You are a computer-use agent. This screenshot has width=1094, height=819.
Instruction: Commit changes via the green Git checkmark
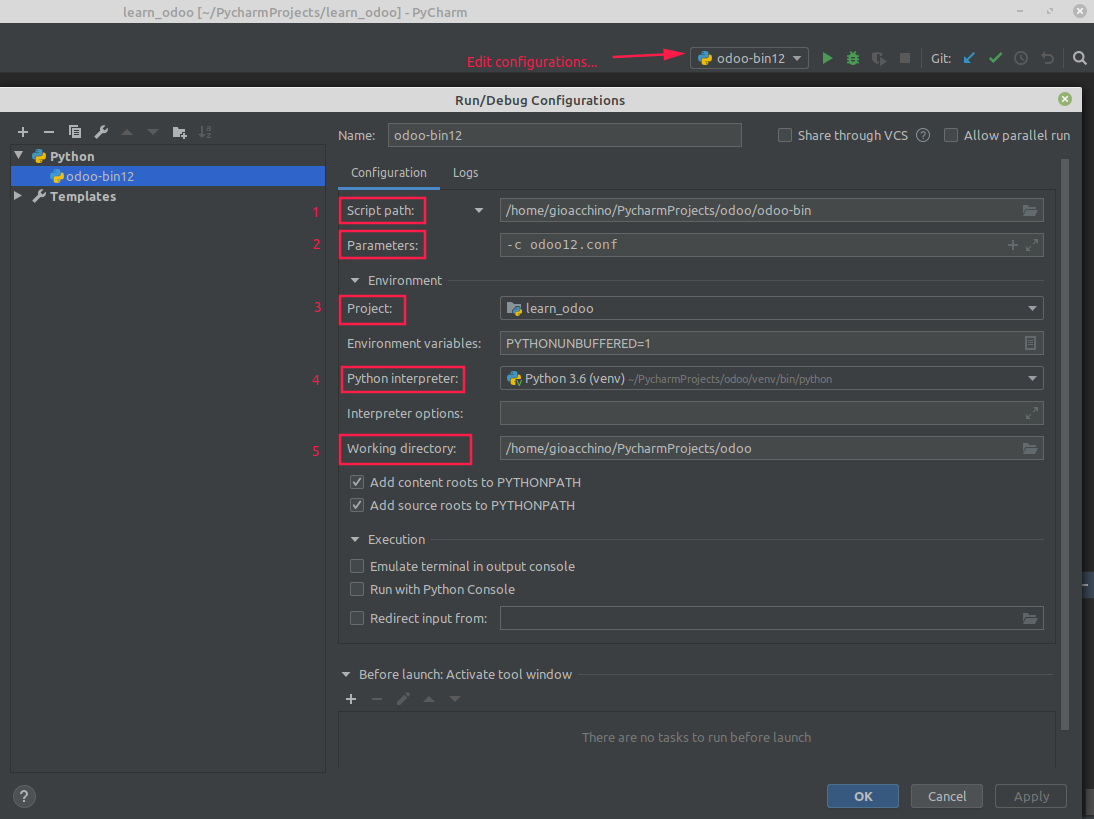pyautogui.click(x=995, y=57)
